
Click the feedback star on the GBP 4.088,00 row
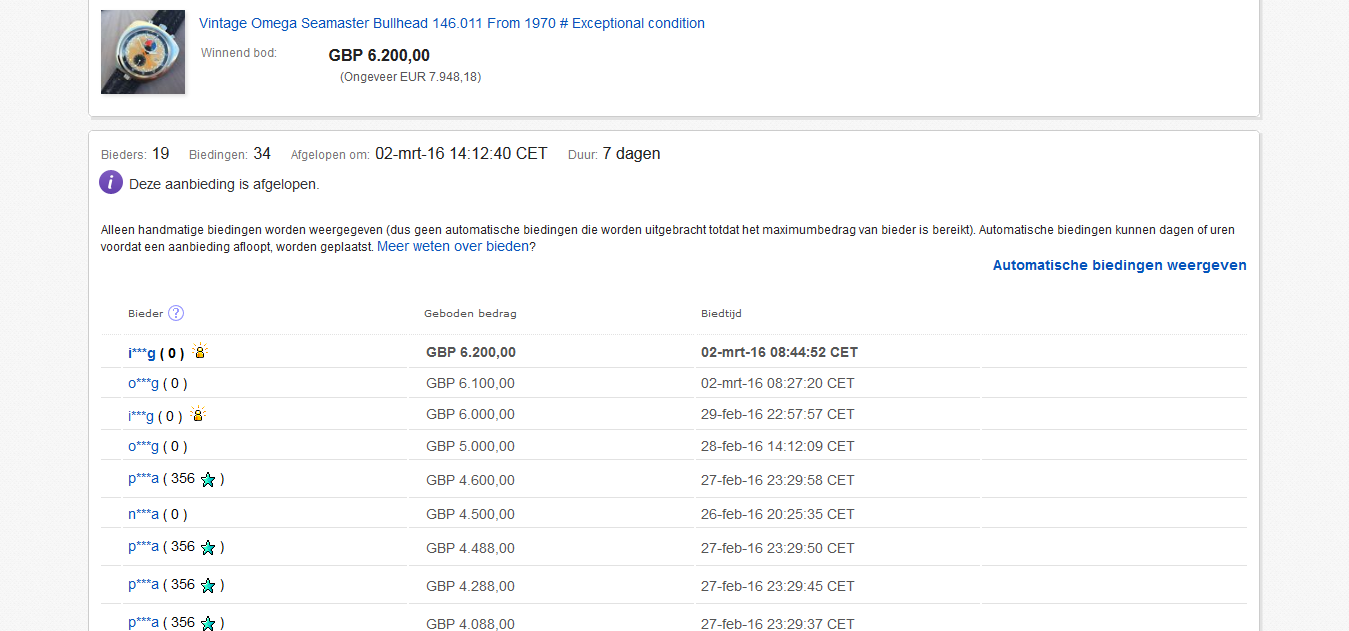coord(208,623)
